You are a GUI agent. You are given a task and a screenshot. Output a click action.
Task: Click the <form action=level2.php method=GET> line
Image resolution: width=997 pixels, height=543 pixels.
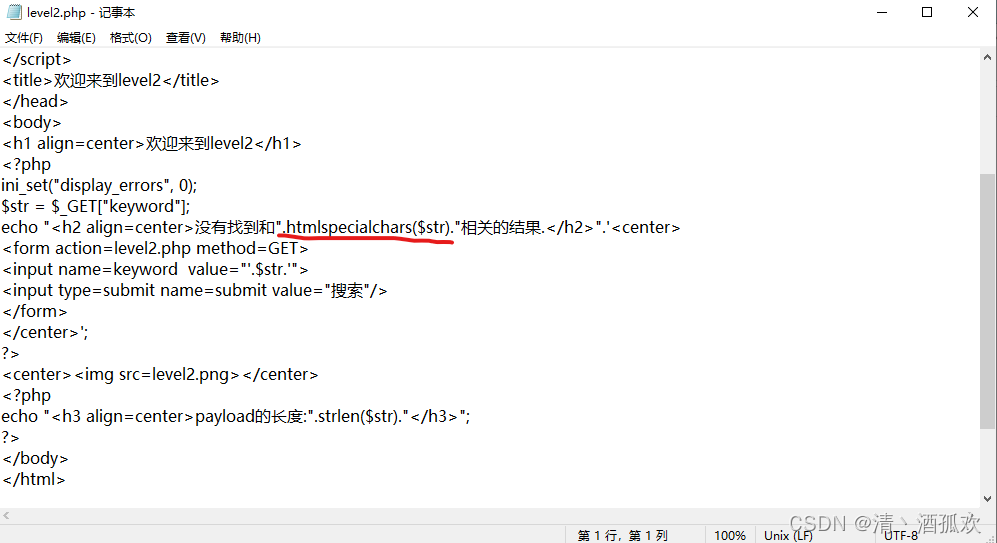point(155,248)
